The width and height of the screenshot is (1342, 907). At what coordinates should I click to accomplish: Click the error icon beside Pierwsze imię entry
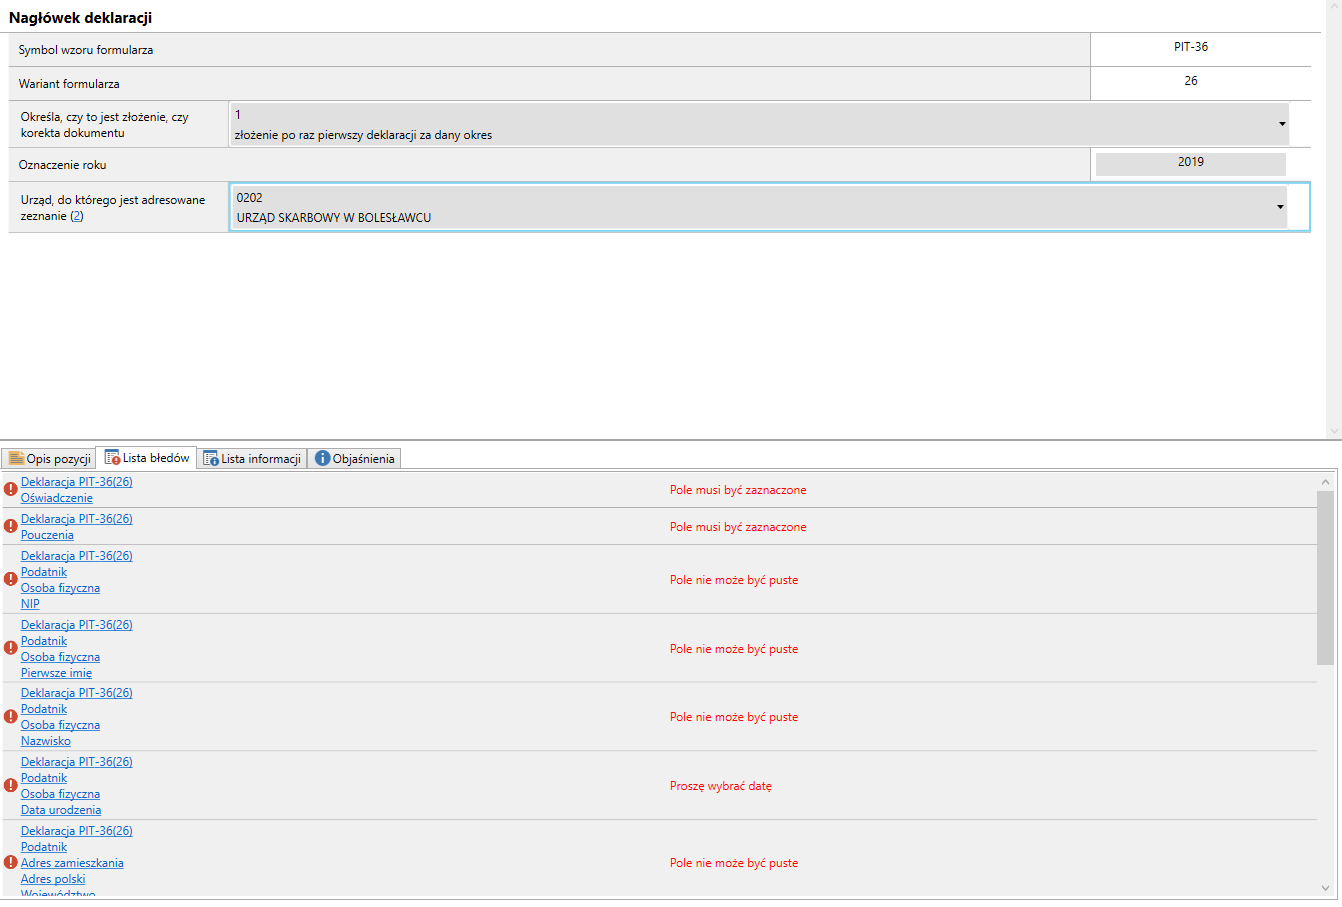tap(10, 648)
